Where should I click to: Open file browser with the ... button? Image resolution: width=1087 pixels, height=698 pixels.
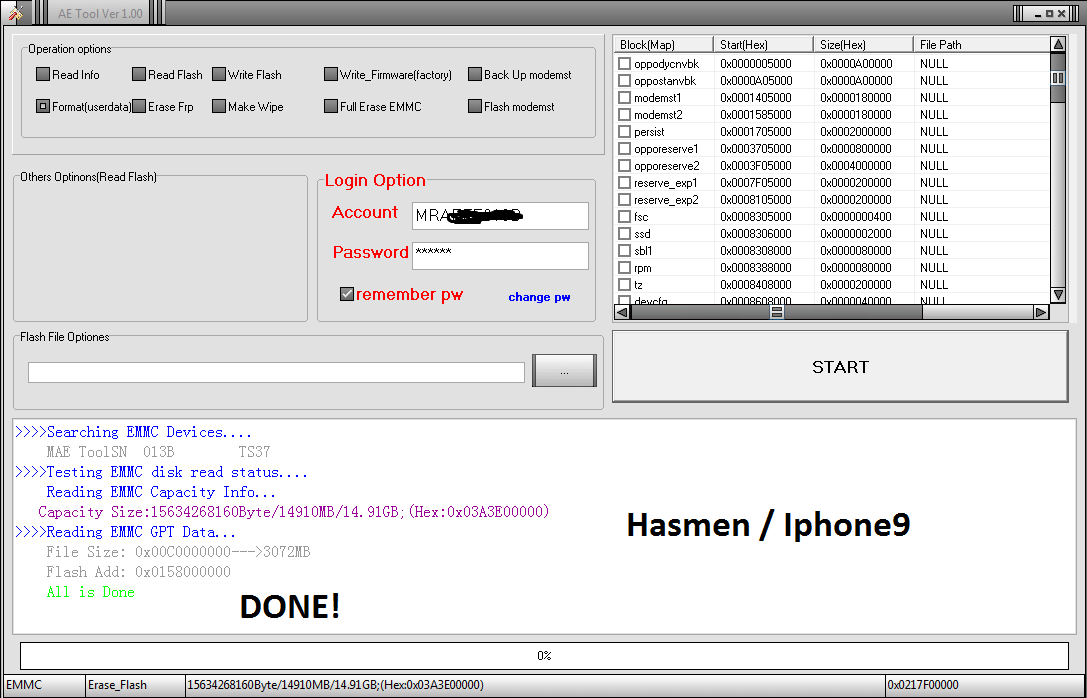point(564,371)
